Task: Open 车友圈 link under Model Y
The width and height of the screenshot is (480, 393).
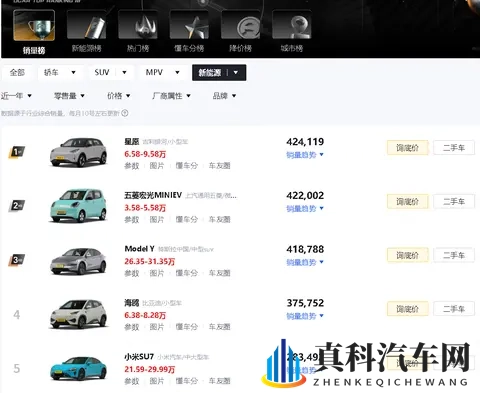Action: [x=219, y=273]
